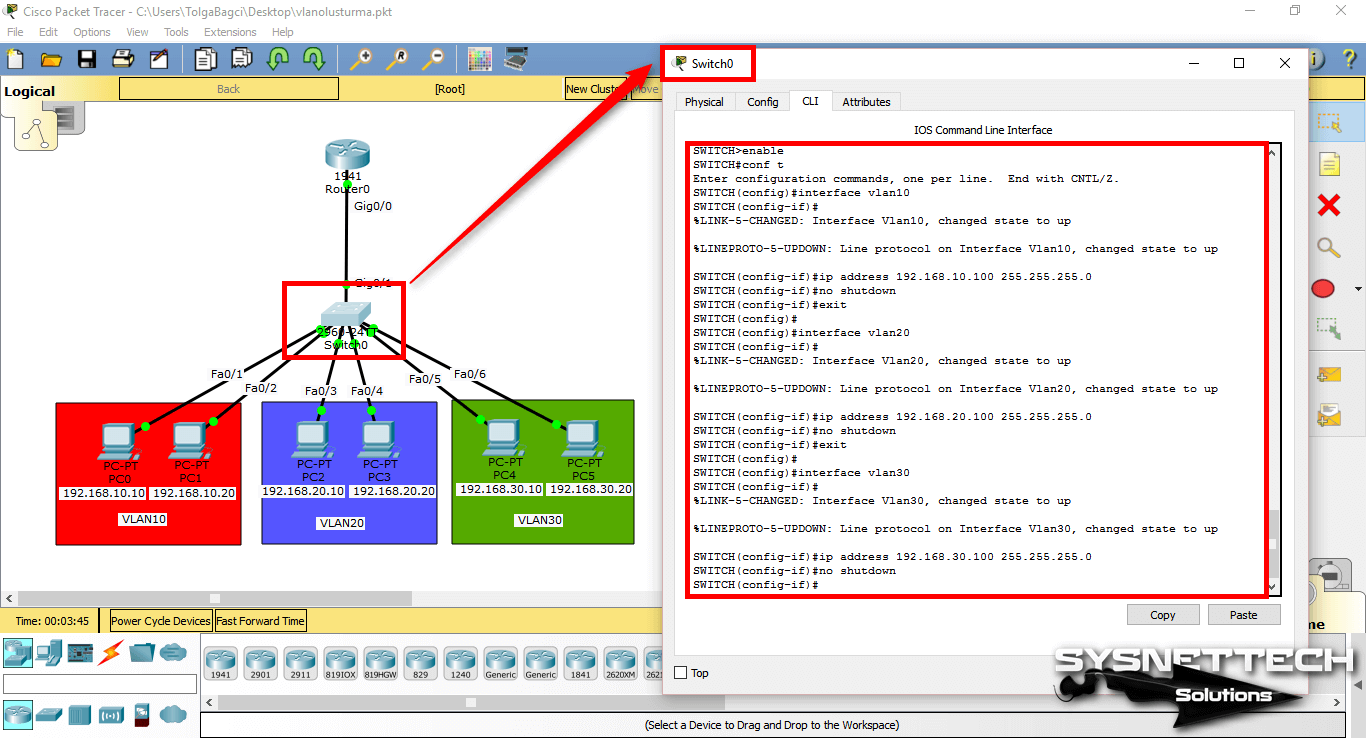Select the Components category

pyautogui.click(x=80, y=653)
